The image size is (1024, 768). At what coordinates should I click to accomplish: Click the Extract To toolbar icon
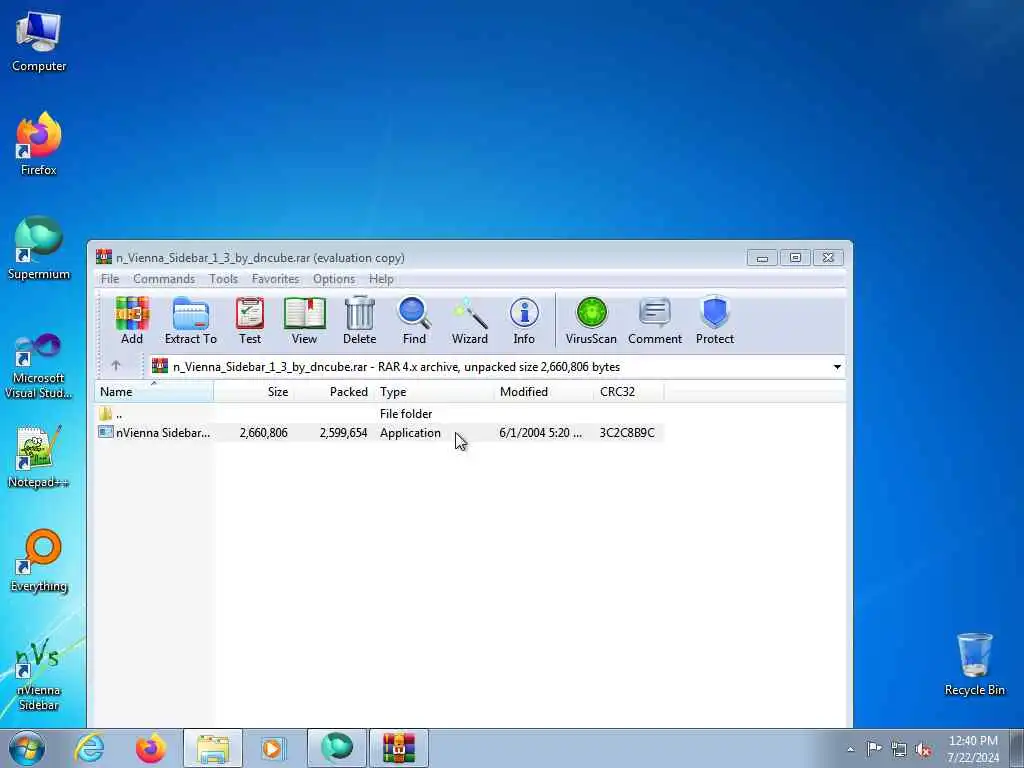(x=191, y=320)
